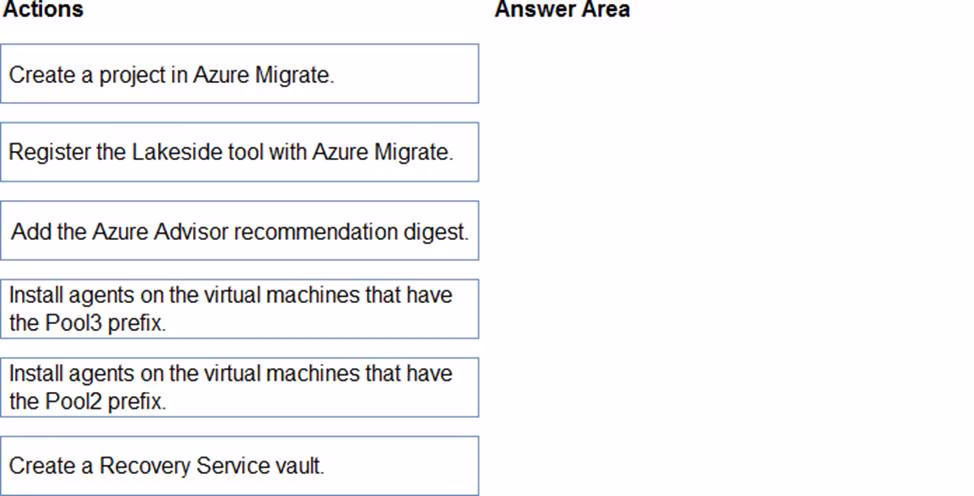
Task: Select the install agents Pool3 prefix action
Action: coord(239,309)
